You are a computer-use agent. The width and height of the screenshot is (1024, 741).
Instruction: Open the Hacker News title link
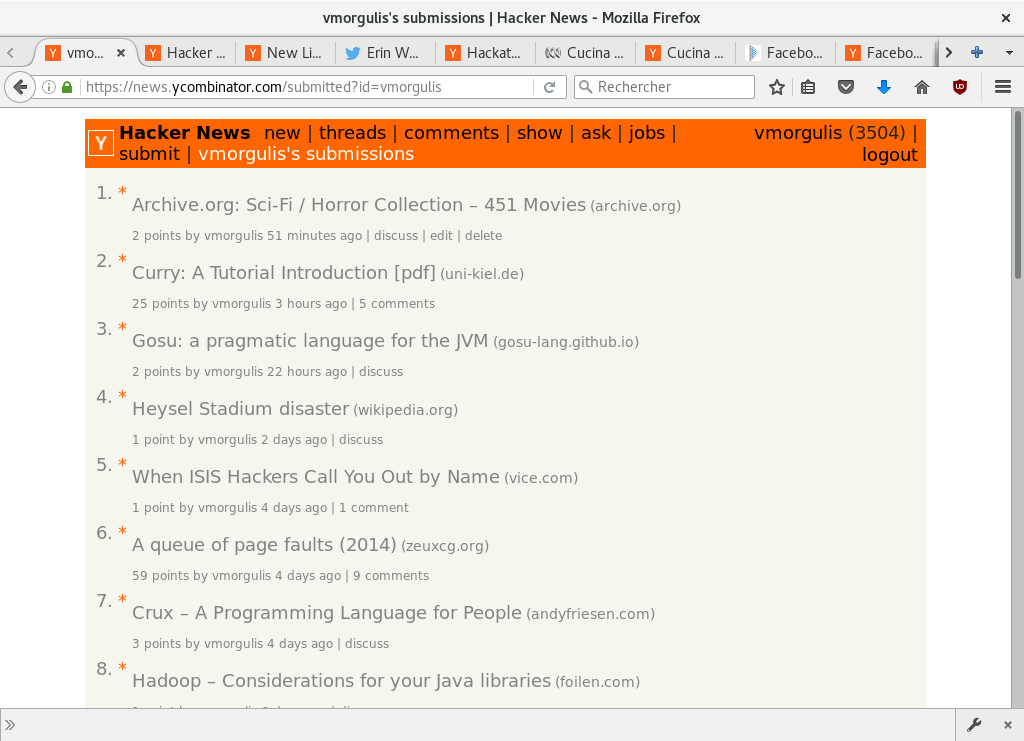(x=185, y=133)
